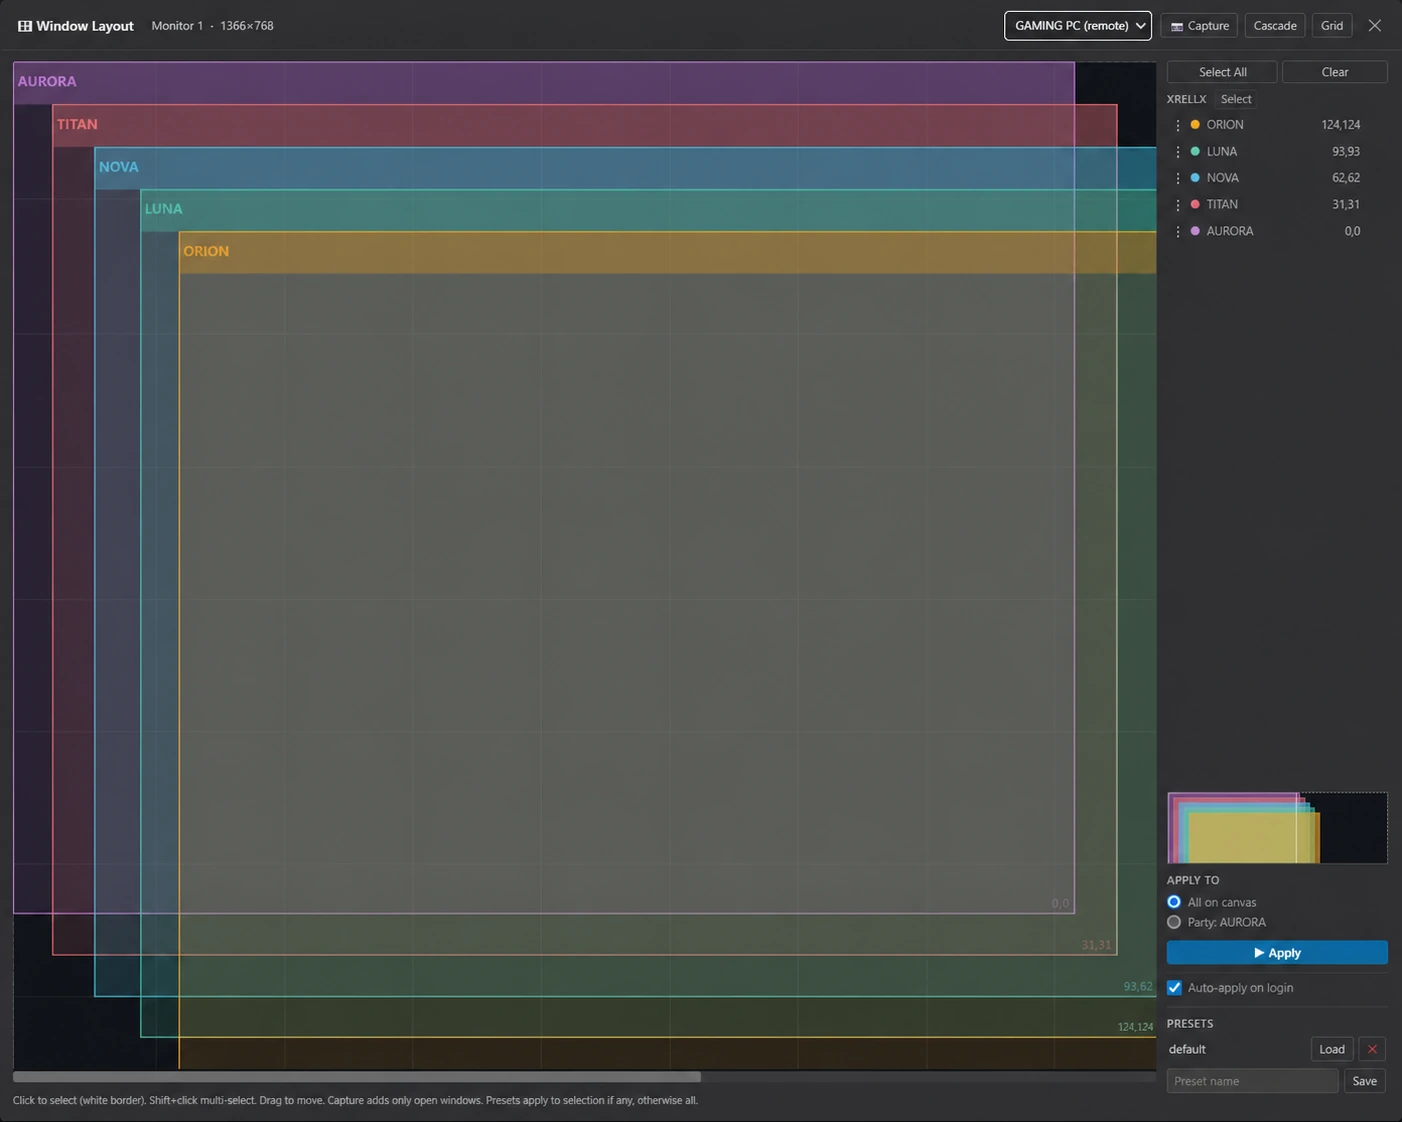Click the canvas horizontal scrollbar

tap(357, 1077)
